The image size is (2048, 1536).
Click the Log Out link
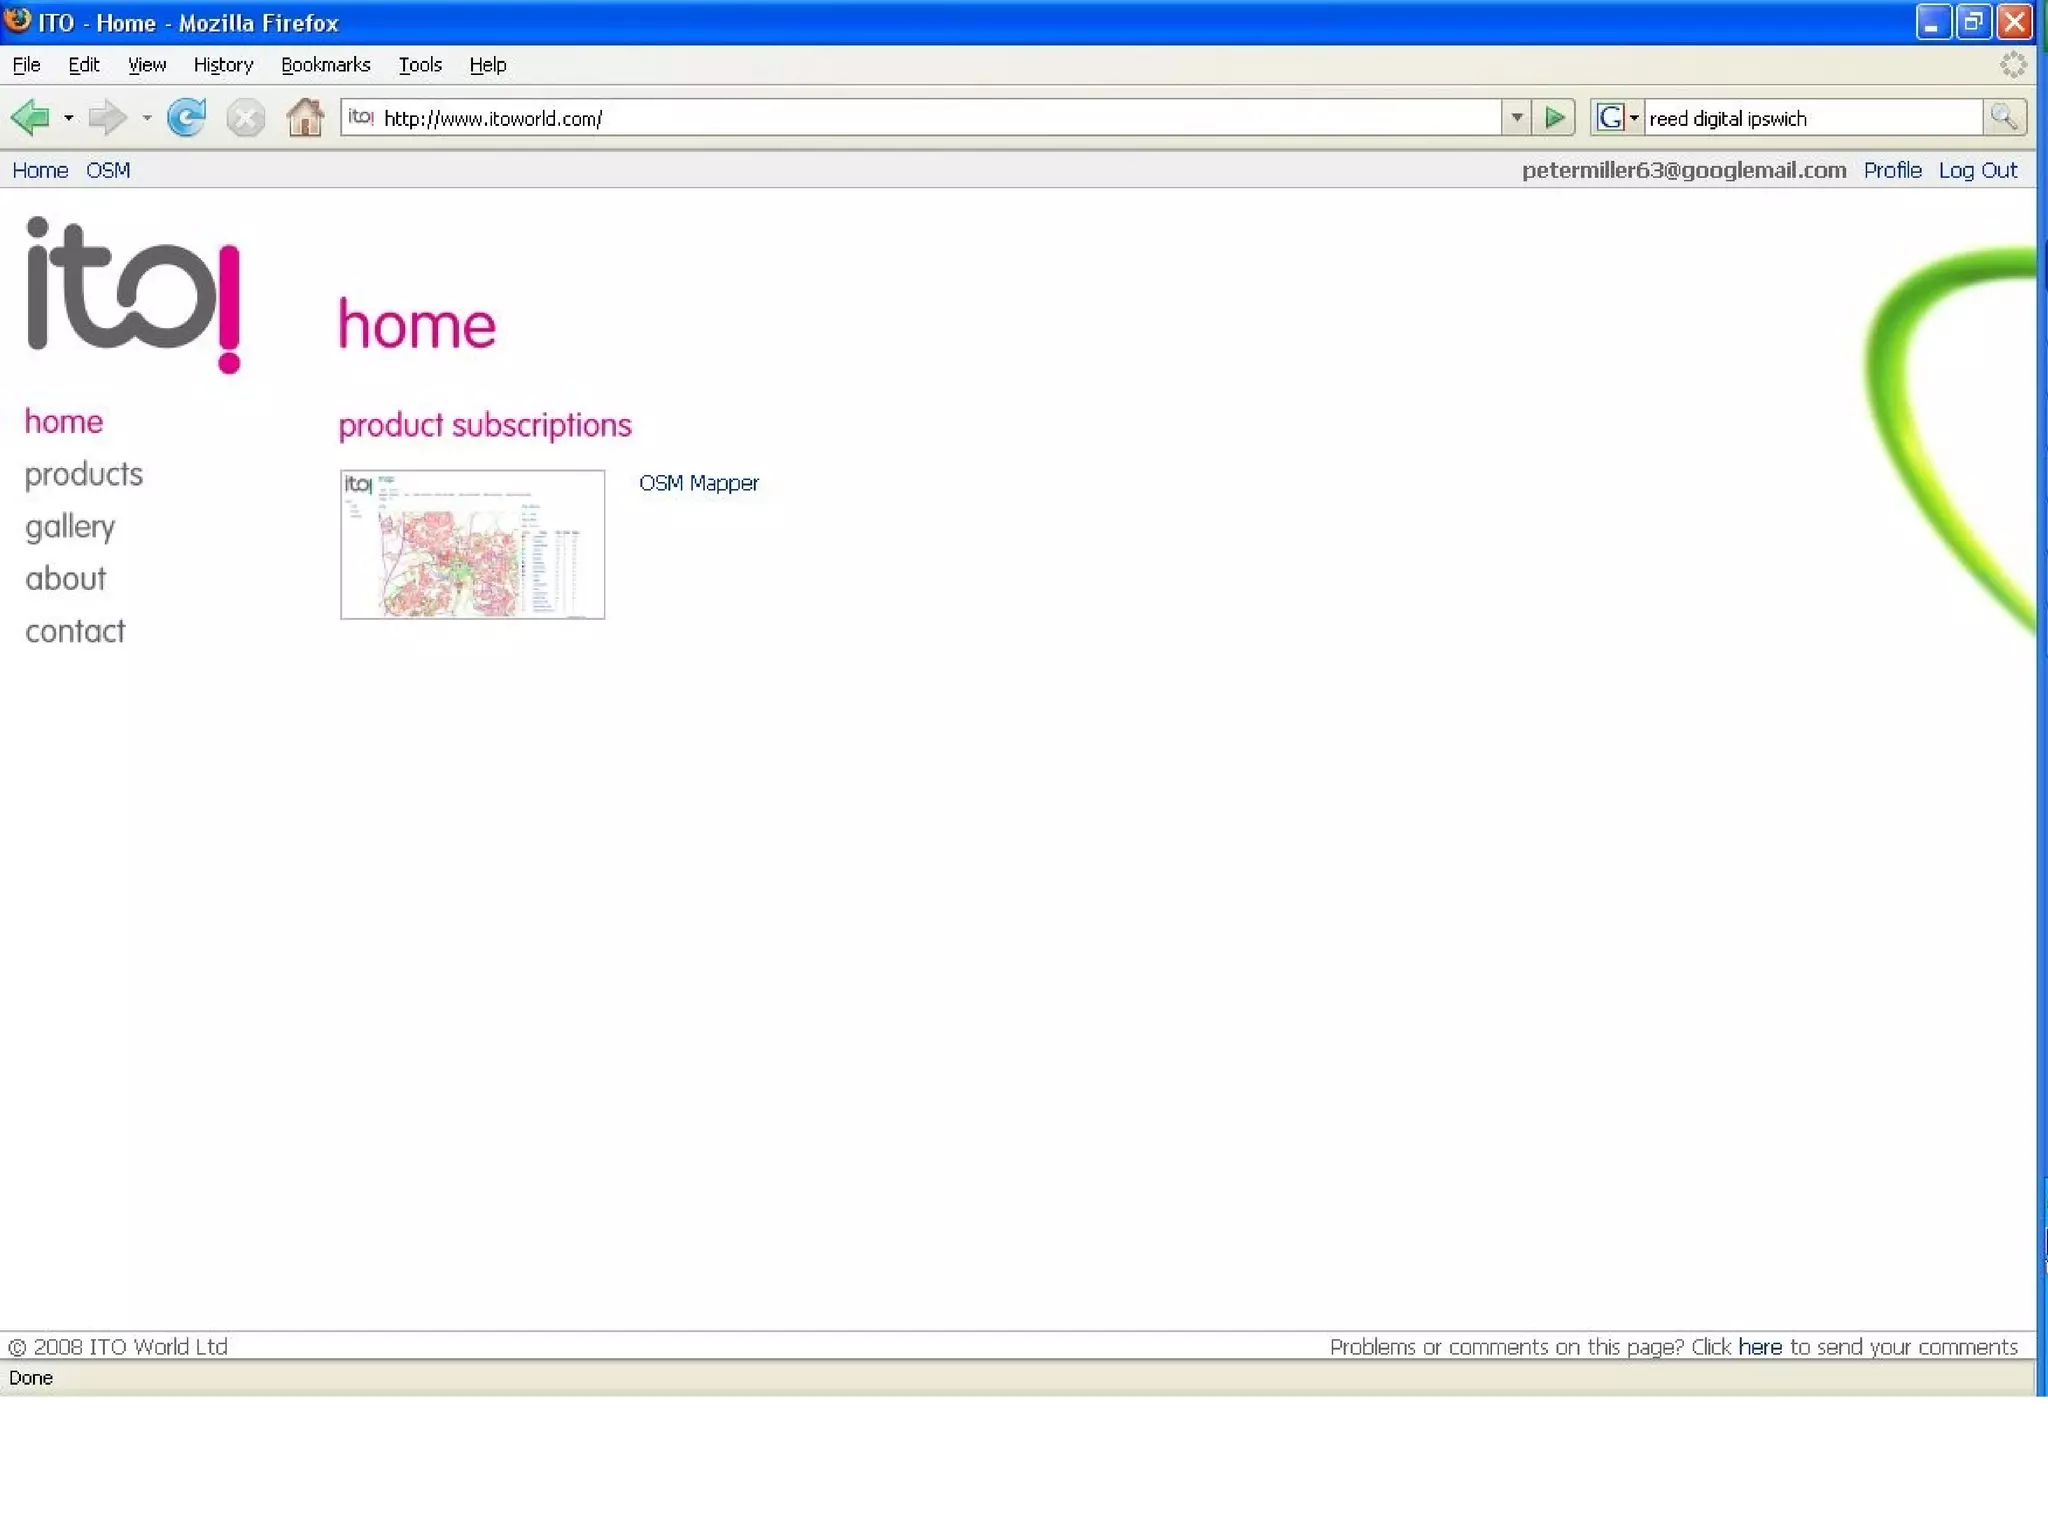point(1977,170)
